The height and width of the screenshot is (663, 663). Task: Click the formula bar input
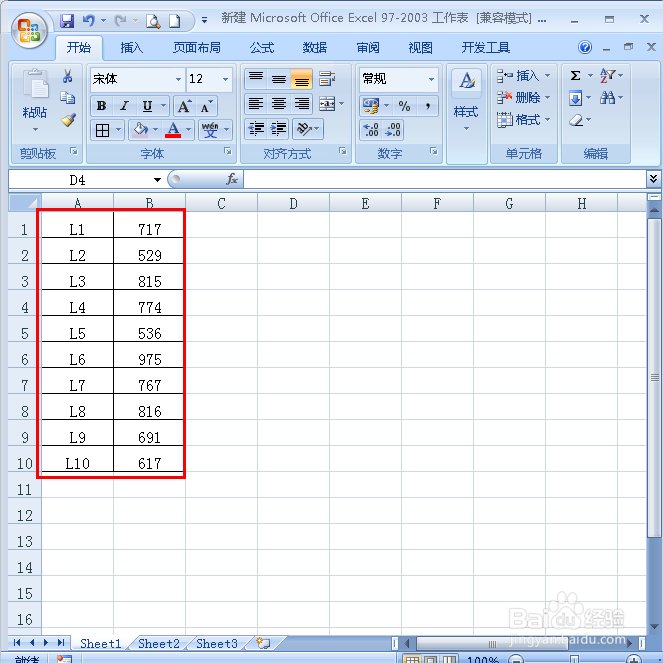[445, 179]
